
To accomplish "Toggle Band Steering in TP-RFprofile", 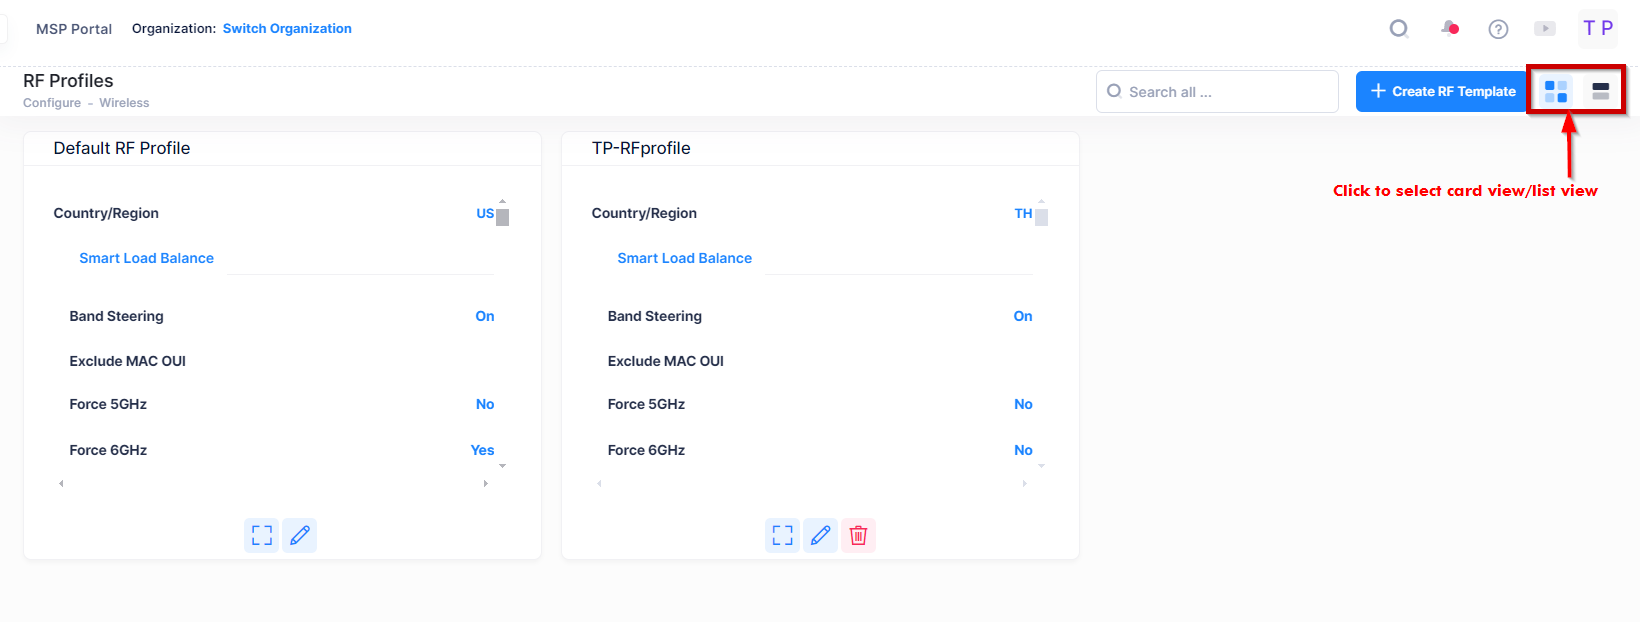I will click(x=1022, y=316).
